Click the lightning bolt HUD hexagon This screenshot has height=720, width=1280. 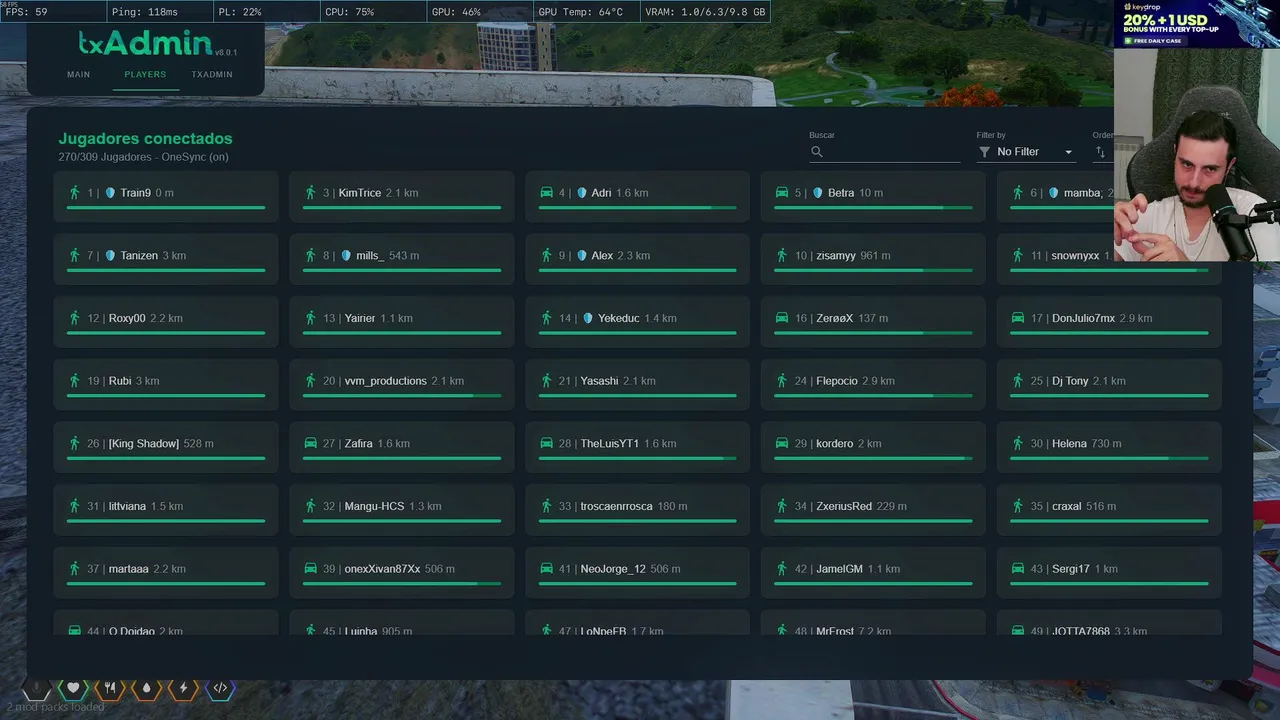[184, 688]
